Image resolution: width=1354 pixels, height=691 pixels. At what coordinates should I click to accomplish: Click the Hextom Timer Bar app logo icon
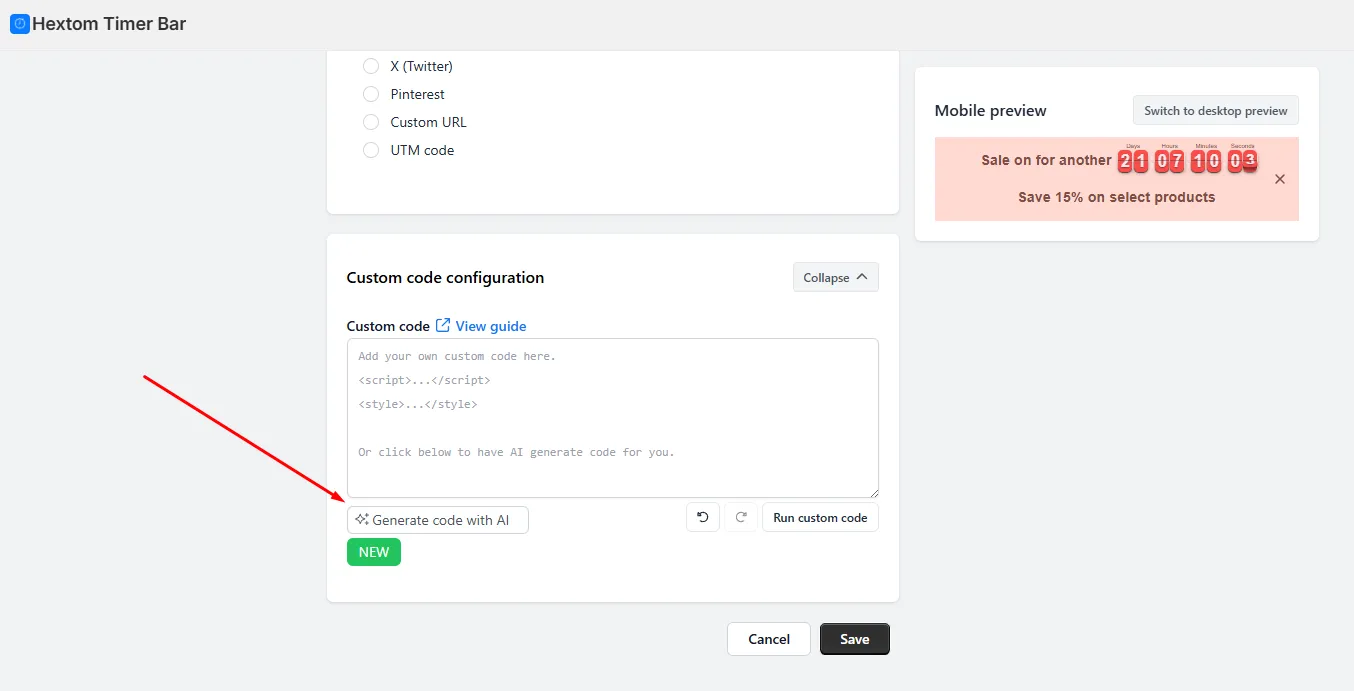click(19, 24)
